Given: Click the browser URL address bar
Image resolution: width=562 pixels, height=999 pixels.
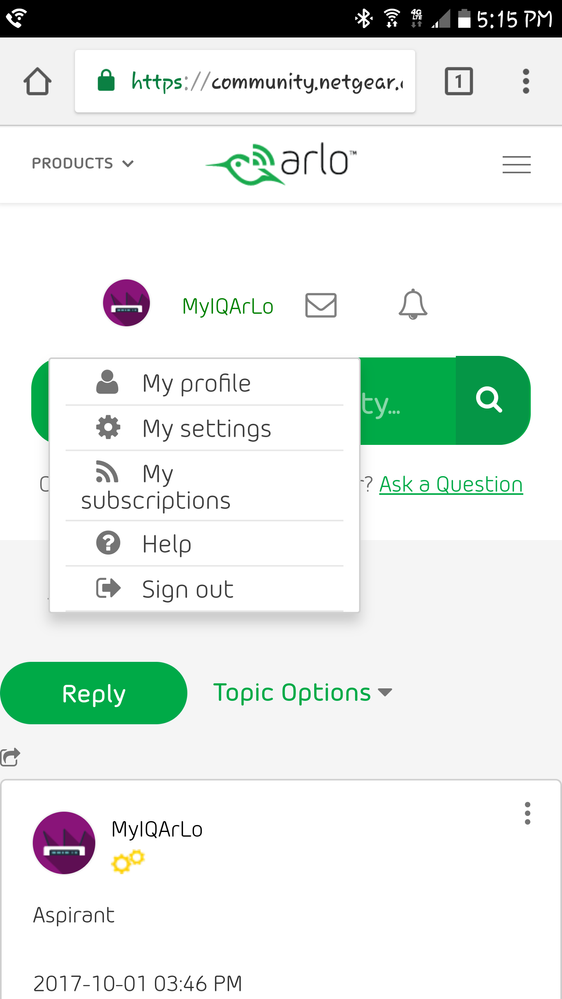Looking at the screenshot, I should point(245,82).
